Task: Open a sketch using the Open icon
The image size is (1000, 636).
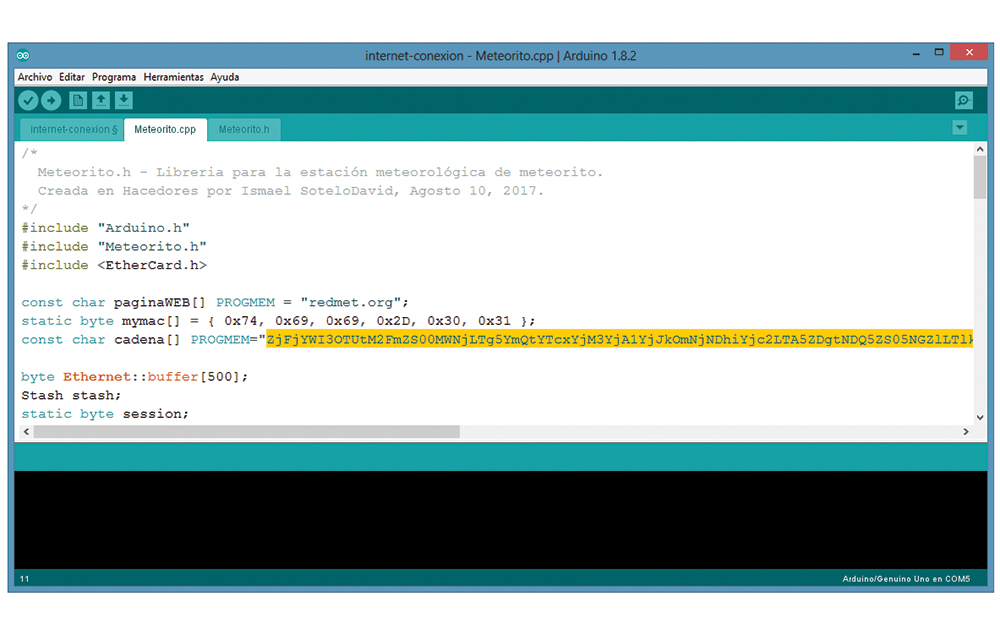Action: pyautogui.click(x=101, y=100)
